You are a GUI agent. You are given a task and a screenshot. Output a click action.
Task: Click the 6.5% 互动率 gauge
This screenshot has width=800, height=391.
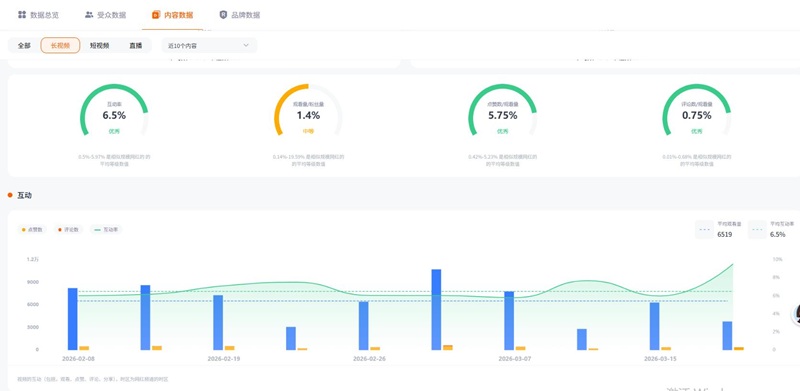coord(114,111)
